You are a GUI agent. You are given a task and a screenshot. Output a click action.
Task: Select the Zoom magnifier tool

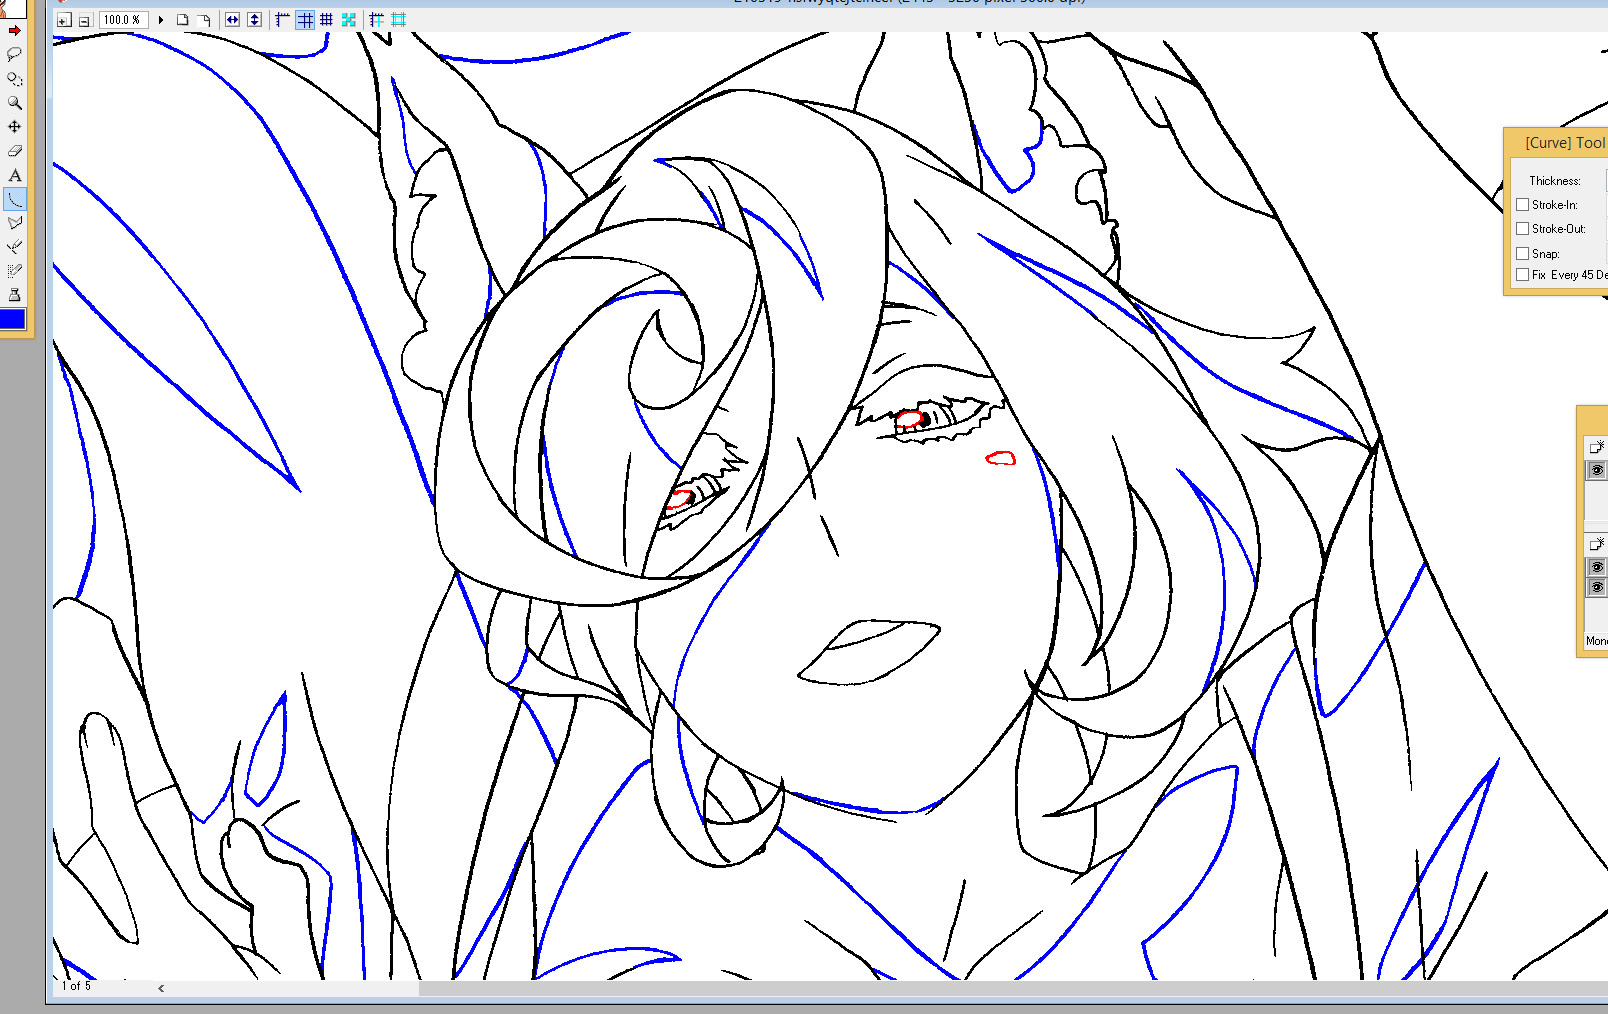pyautogui.click(x=14, y=103)
